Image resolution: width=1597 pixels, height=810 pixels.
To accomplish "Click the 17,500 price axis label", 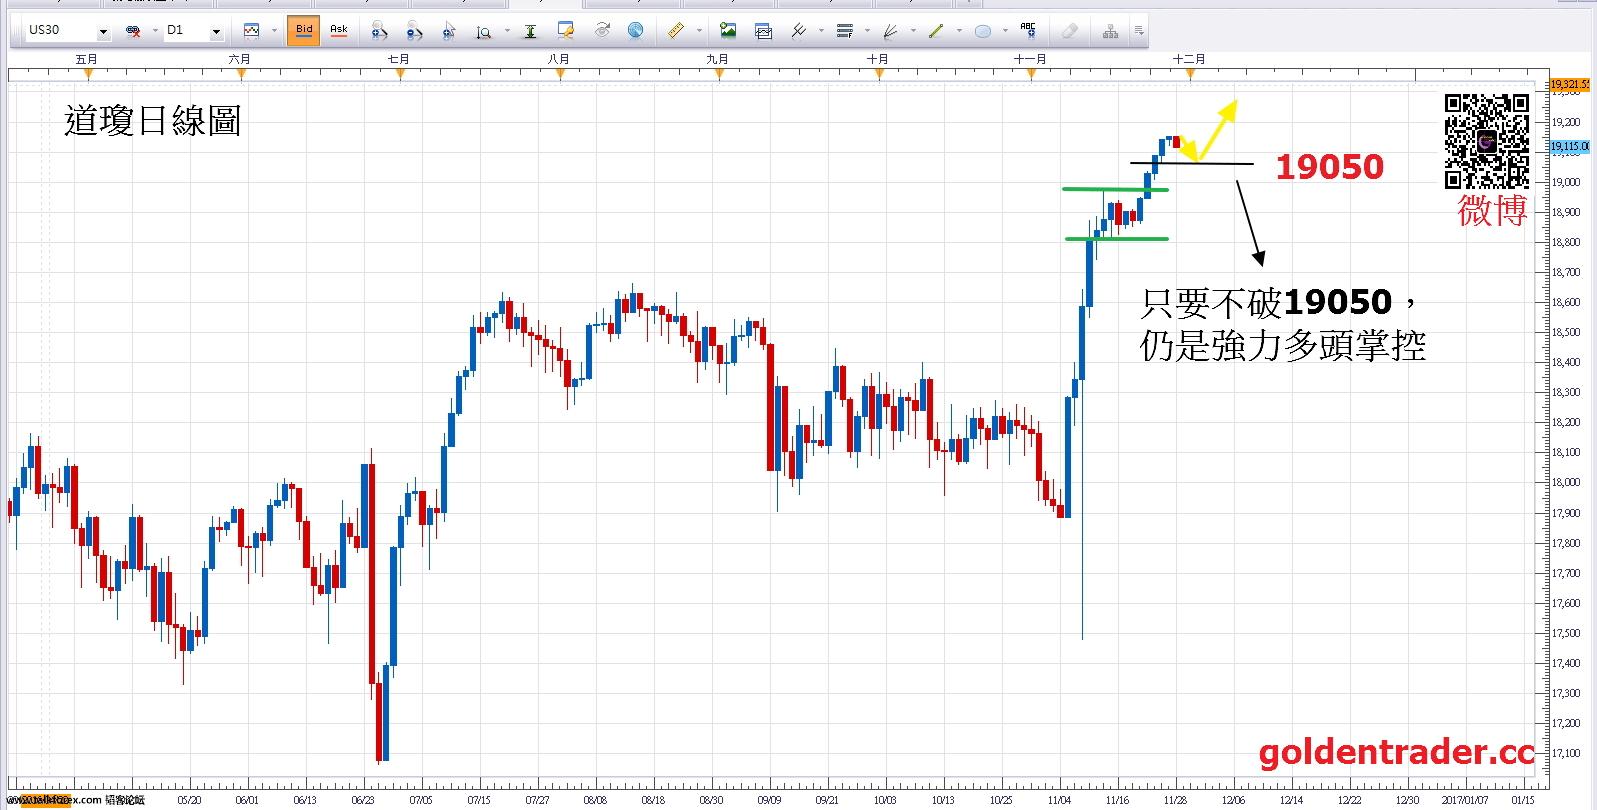I will pyautogui.click(x=1565, y=632).
